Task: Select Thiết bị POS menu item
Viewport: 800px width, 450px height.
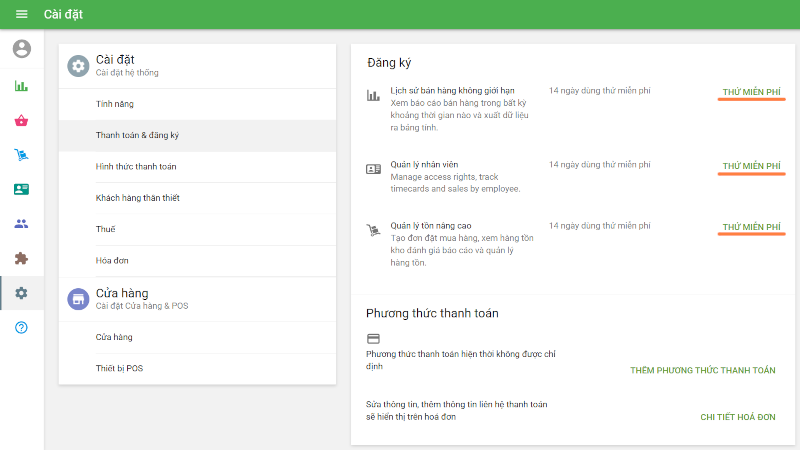Action: point(119,368)
